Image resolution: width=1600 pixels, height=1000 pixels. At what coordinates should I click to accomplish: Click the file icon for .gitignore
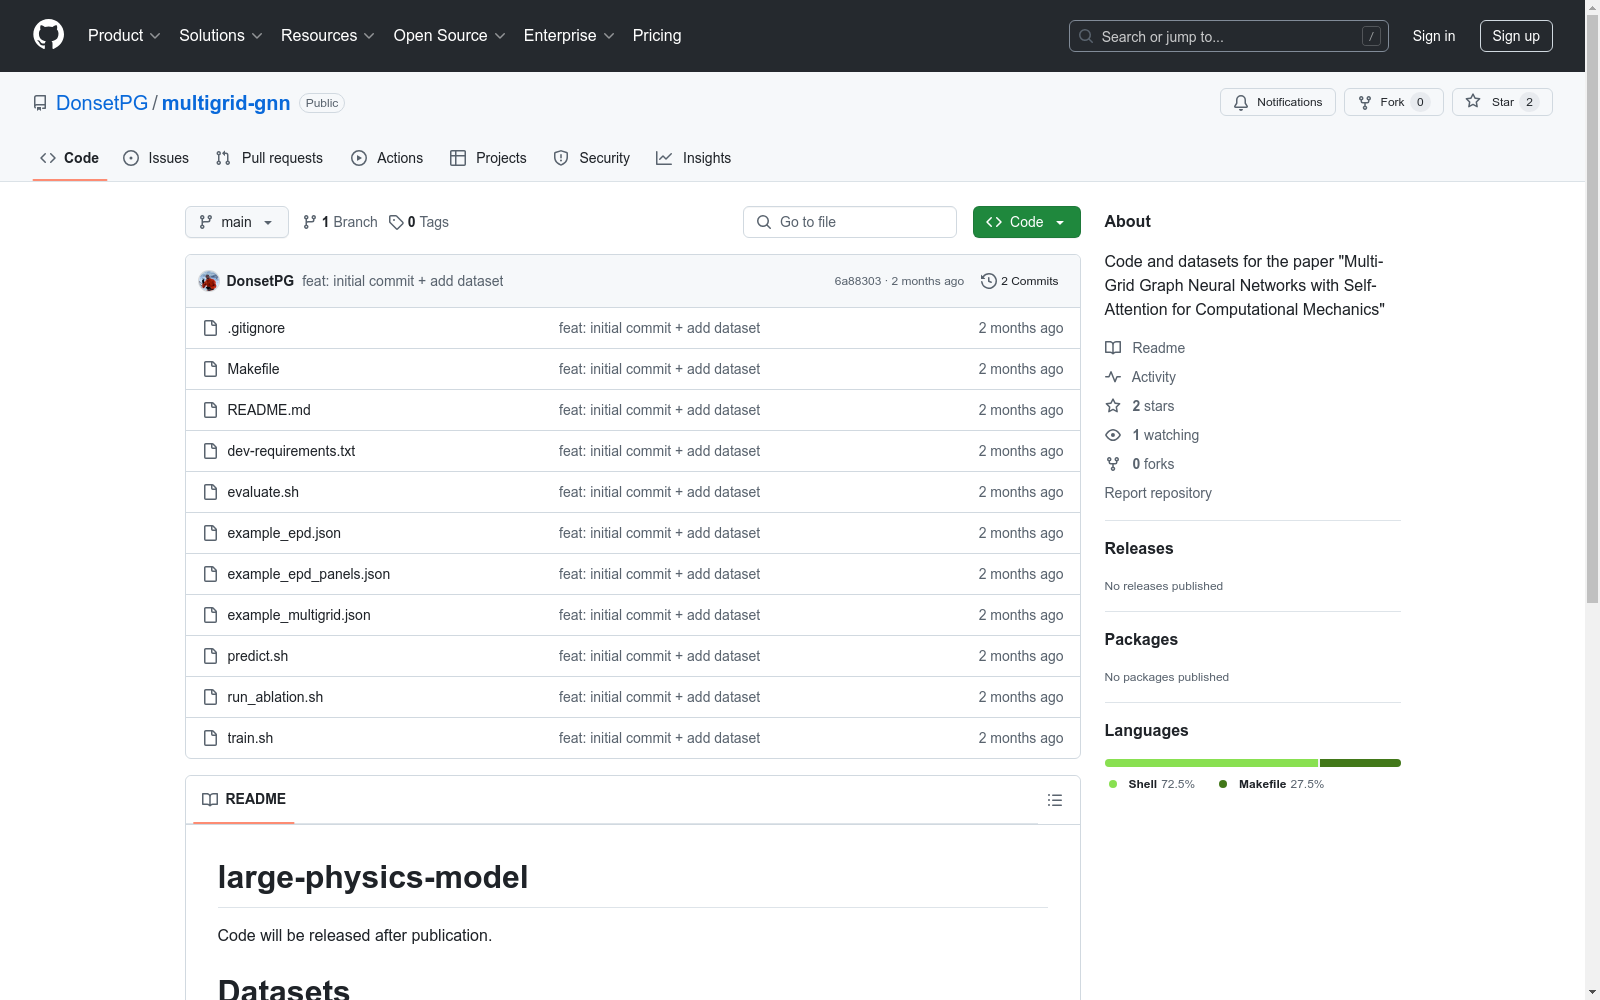tap(210, 328)
